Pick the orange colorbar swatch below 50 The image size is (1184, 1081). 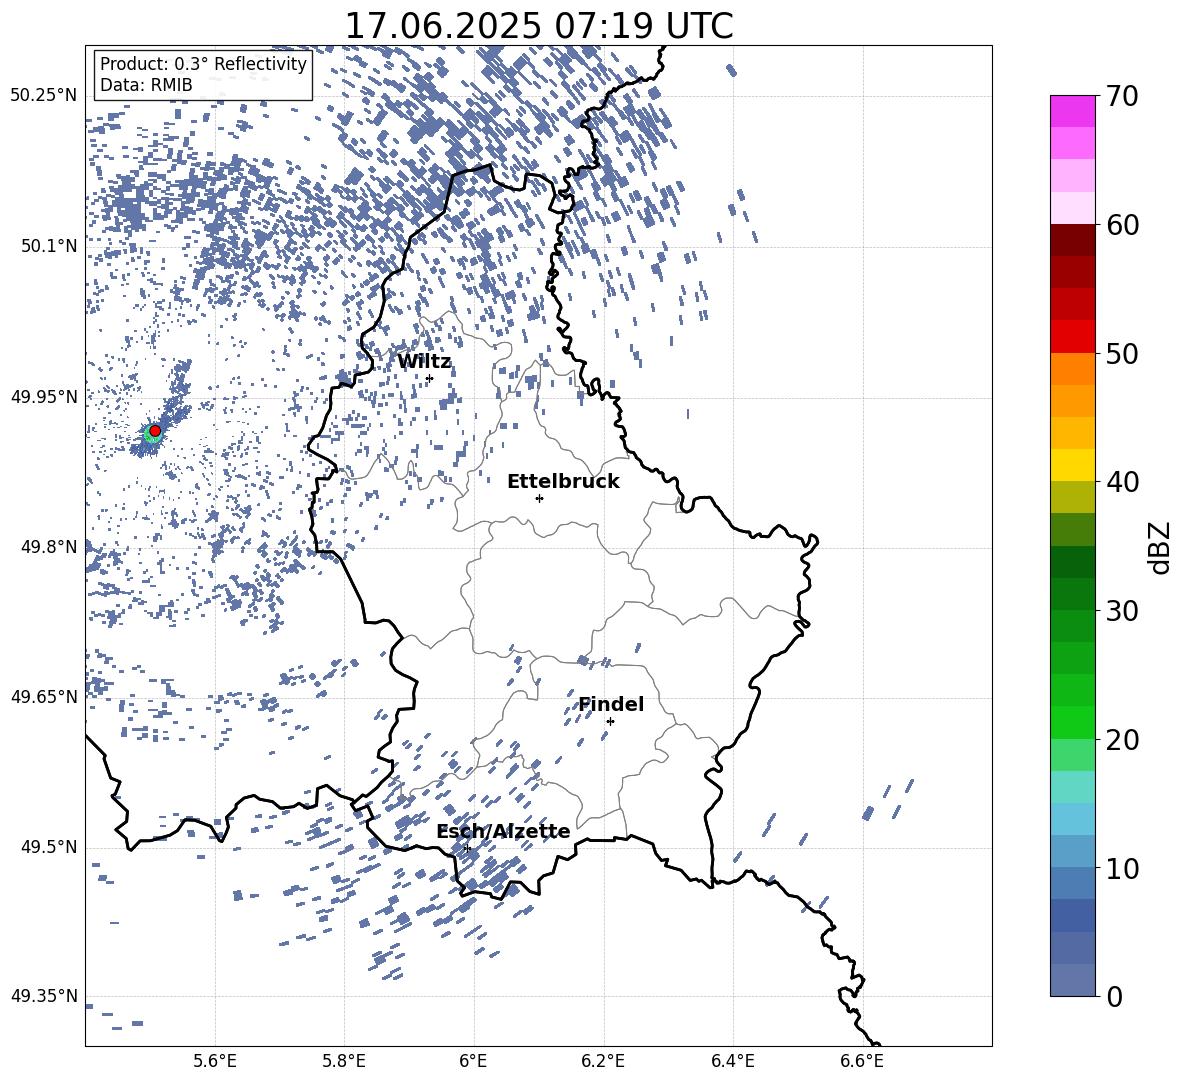pos(1073,369)
